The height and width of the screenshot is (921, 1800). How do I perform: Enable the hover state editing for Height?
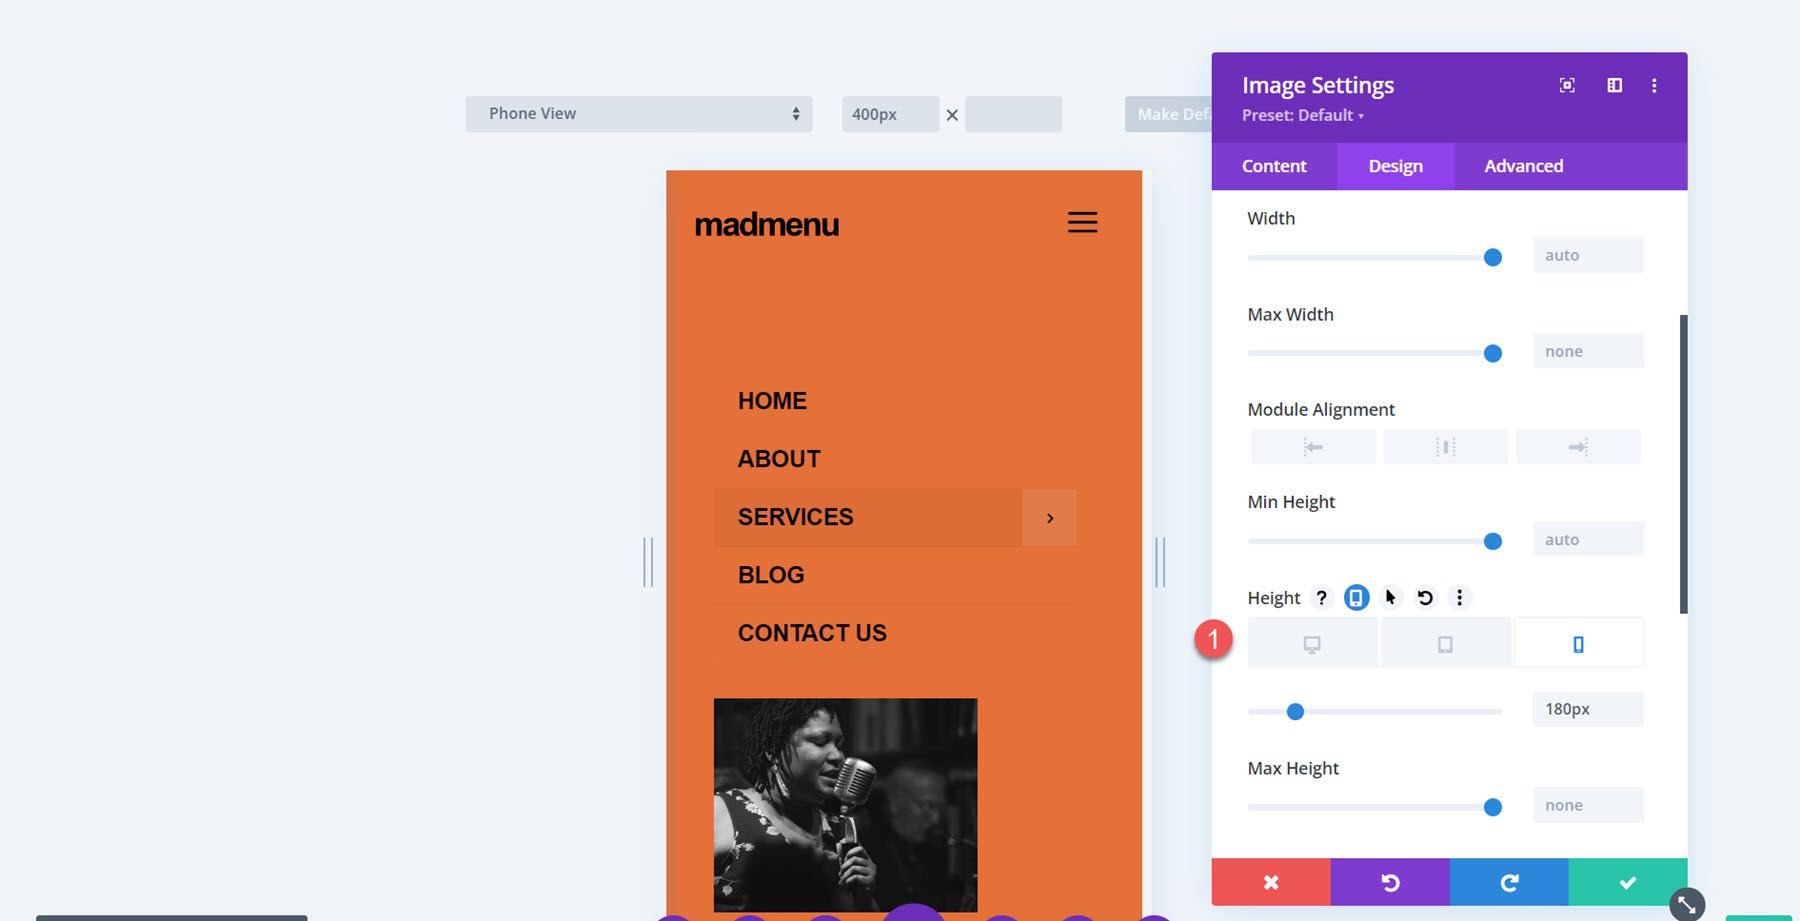[x=1389, y=597]
